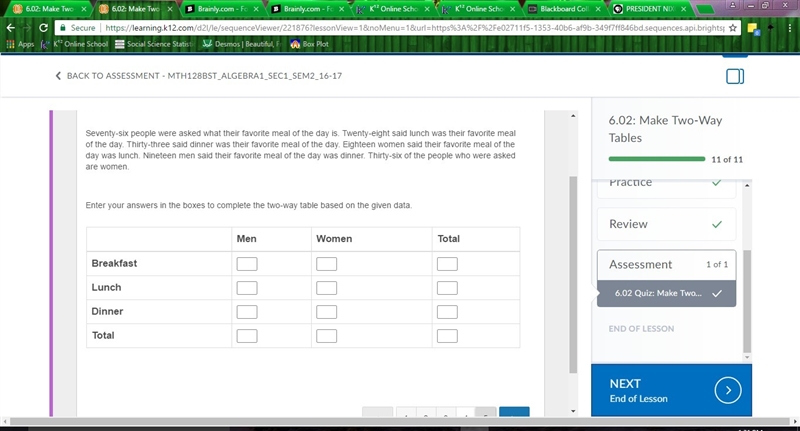
Task: Click Breakfast Total input box
Action: click(x=447, y=264)
